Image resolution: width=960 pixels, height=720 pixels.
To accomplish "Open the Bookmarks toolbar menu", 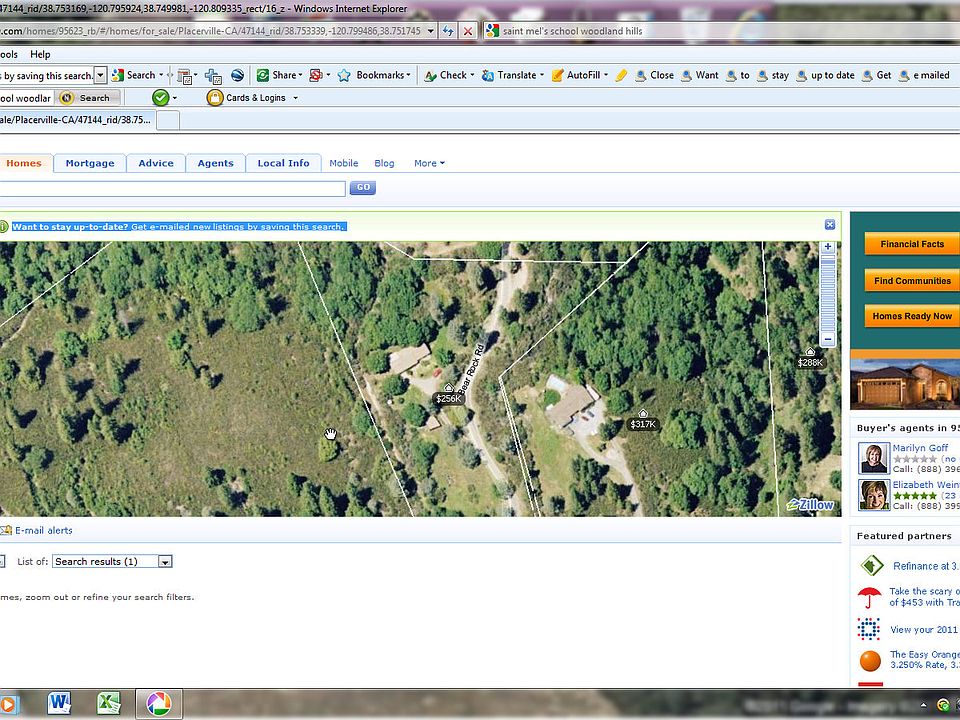I will point(374,75).
